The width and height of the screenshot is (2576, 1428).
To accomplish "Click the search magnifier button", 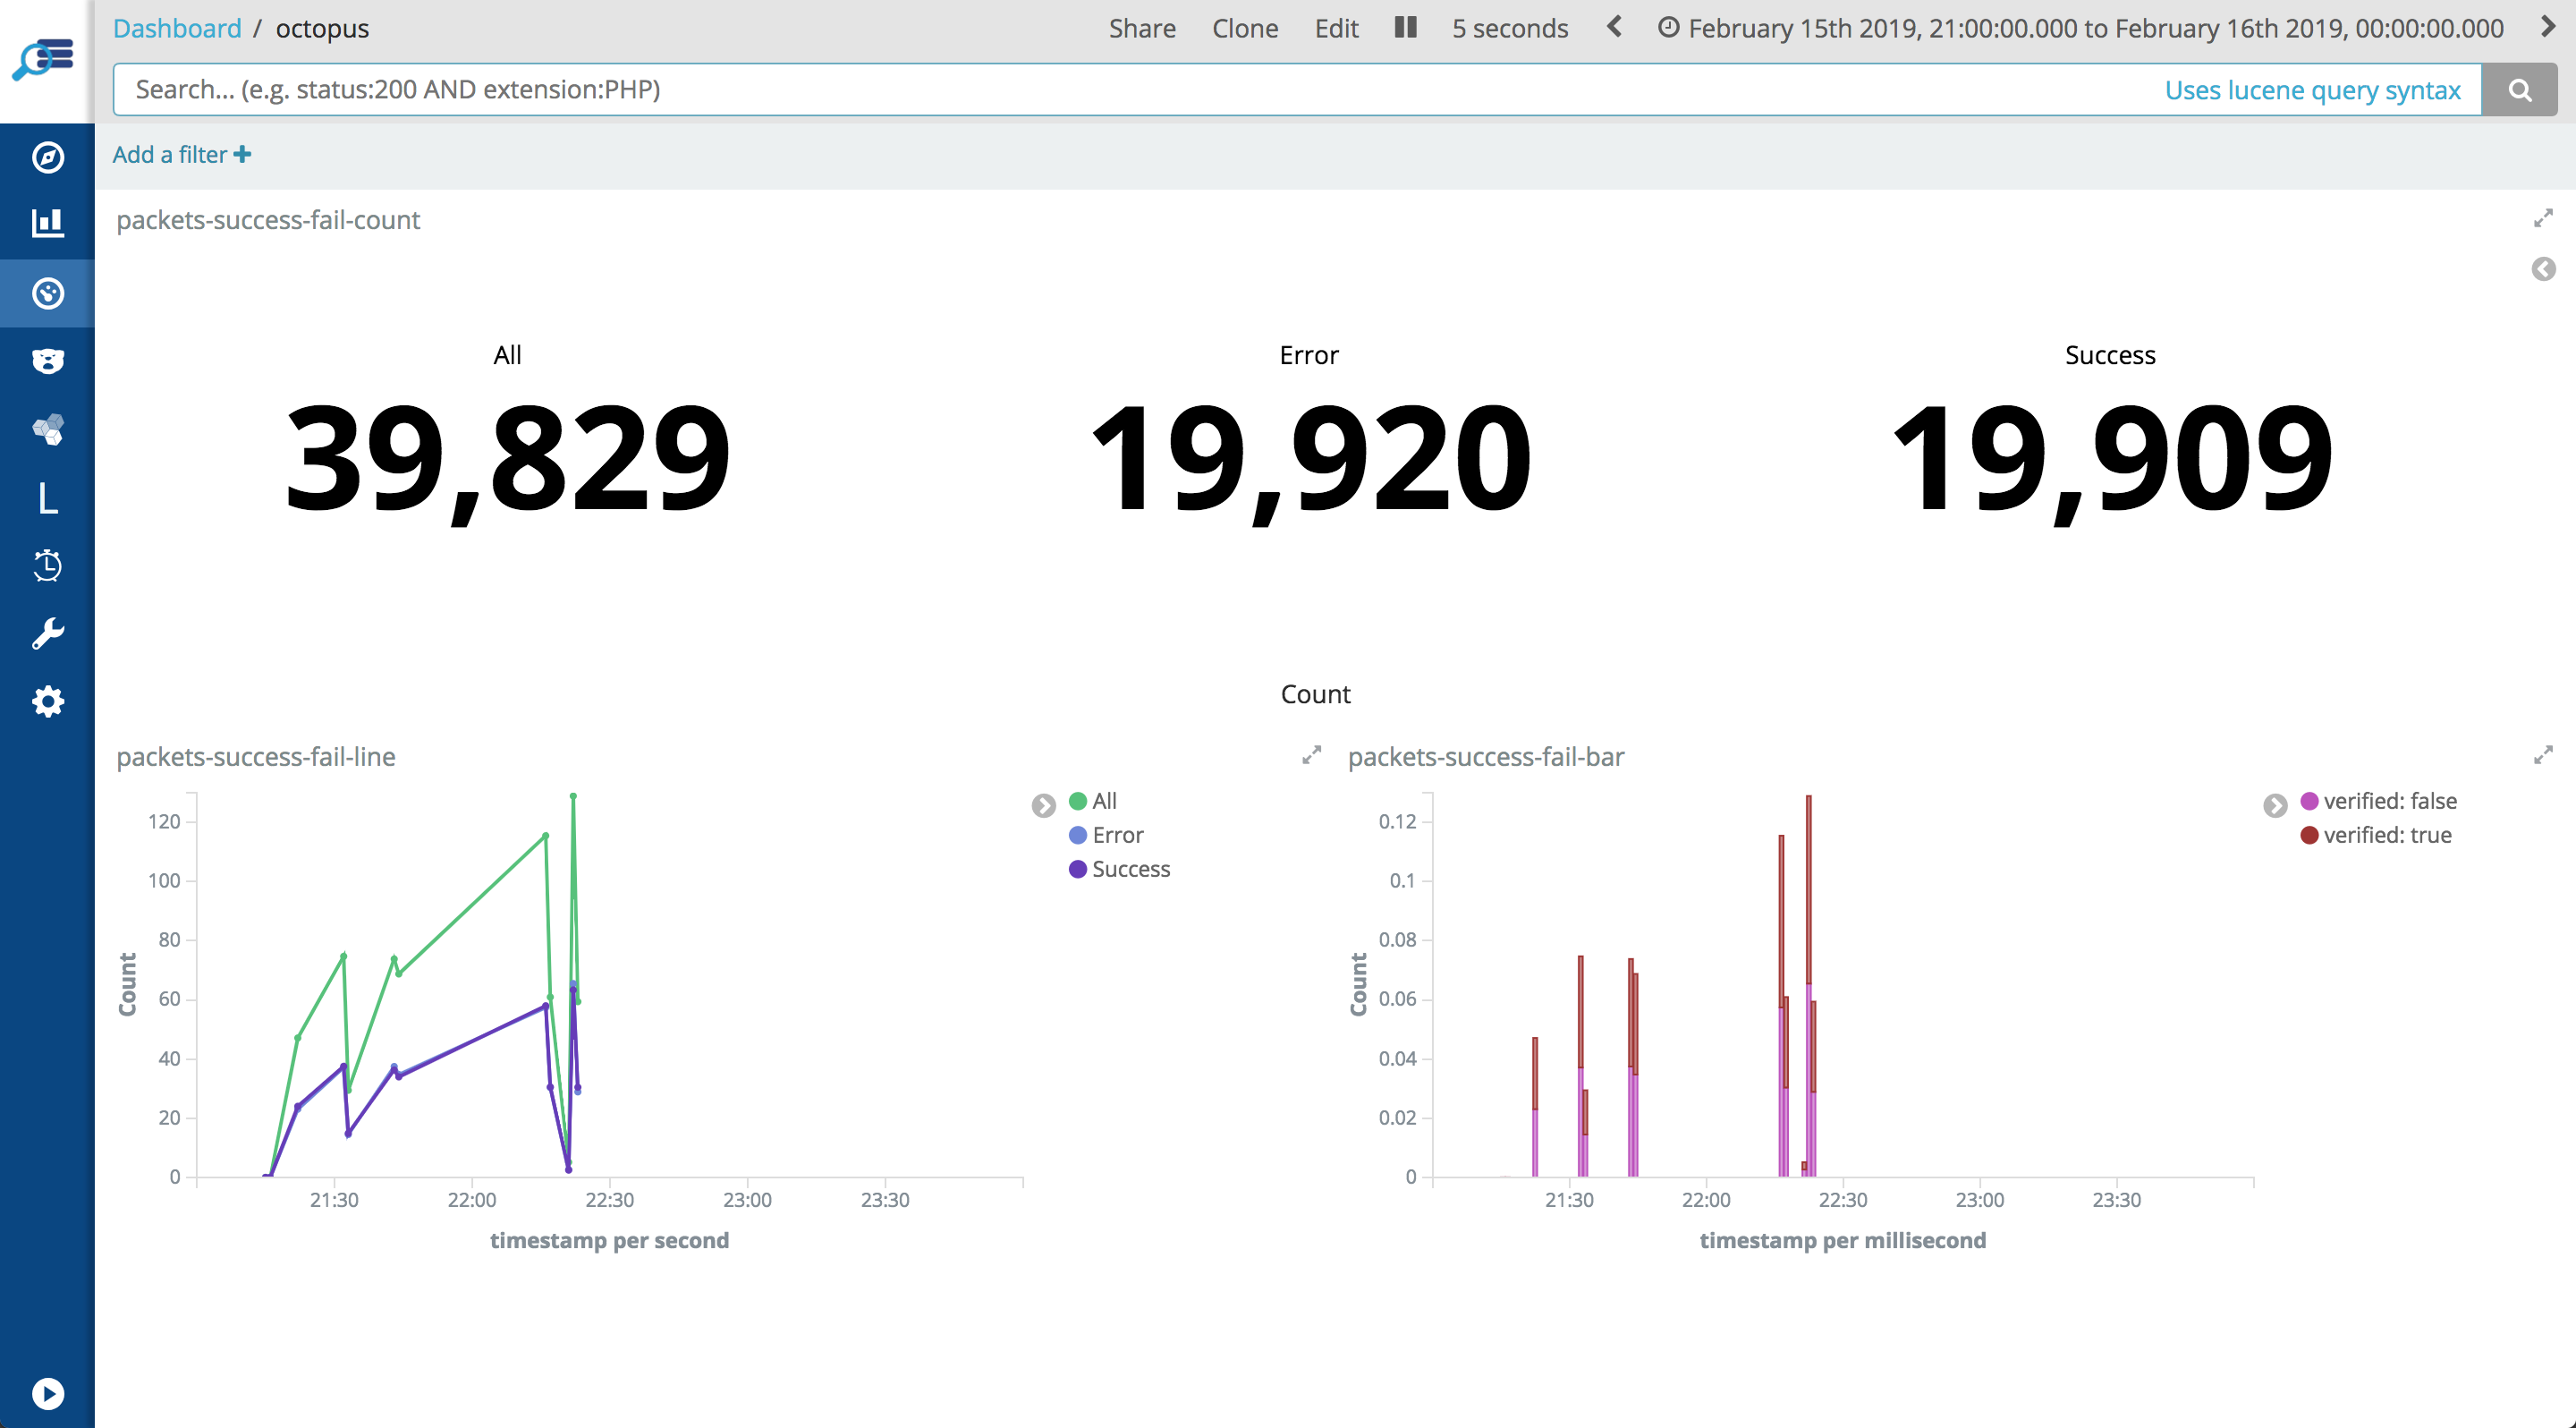I will [x=2519, y=90].
